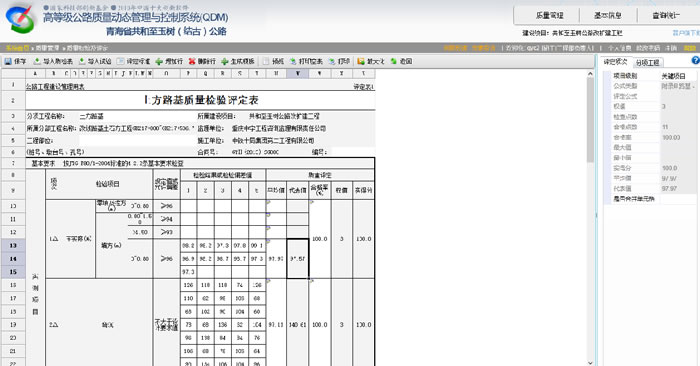The image size is (700, 366).
Task: Click the sheet title 土方路基质量检验评定表
Action: tap(201, 100)
